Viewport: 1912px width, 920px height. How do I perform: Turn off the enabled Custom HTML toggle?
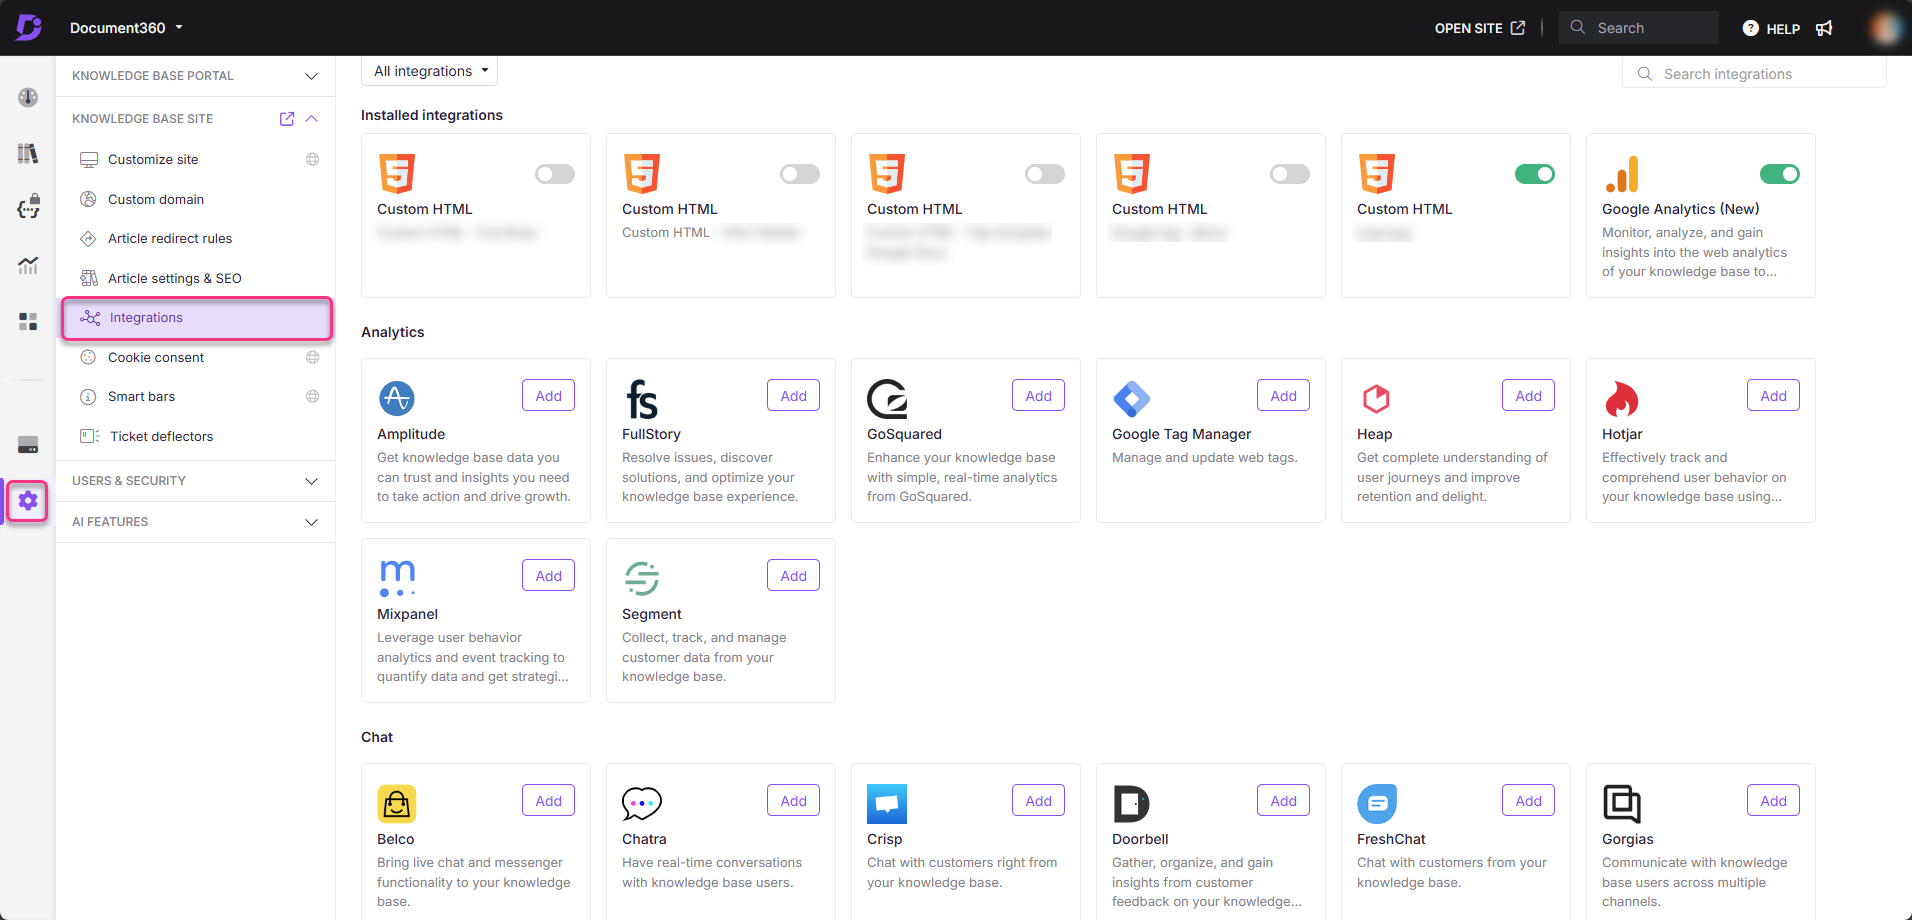point(1534,173)
